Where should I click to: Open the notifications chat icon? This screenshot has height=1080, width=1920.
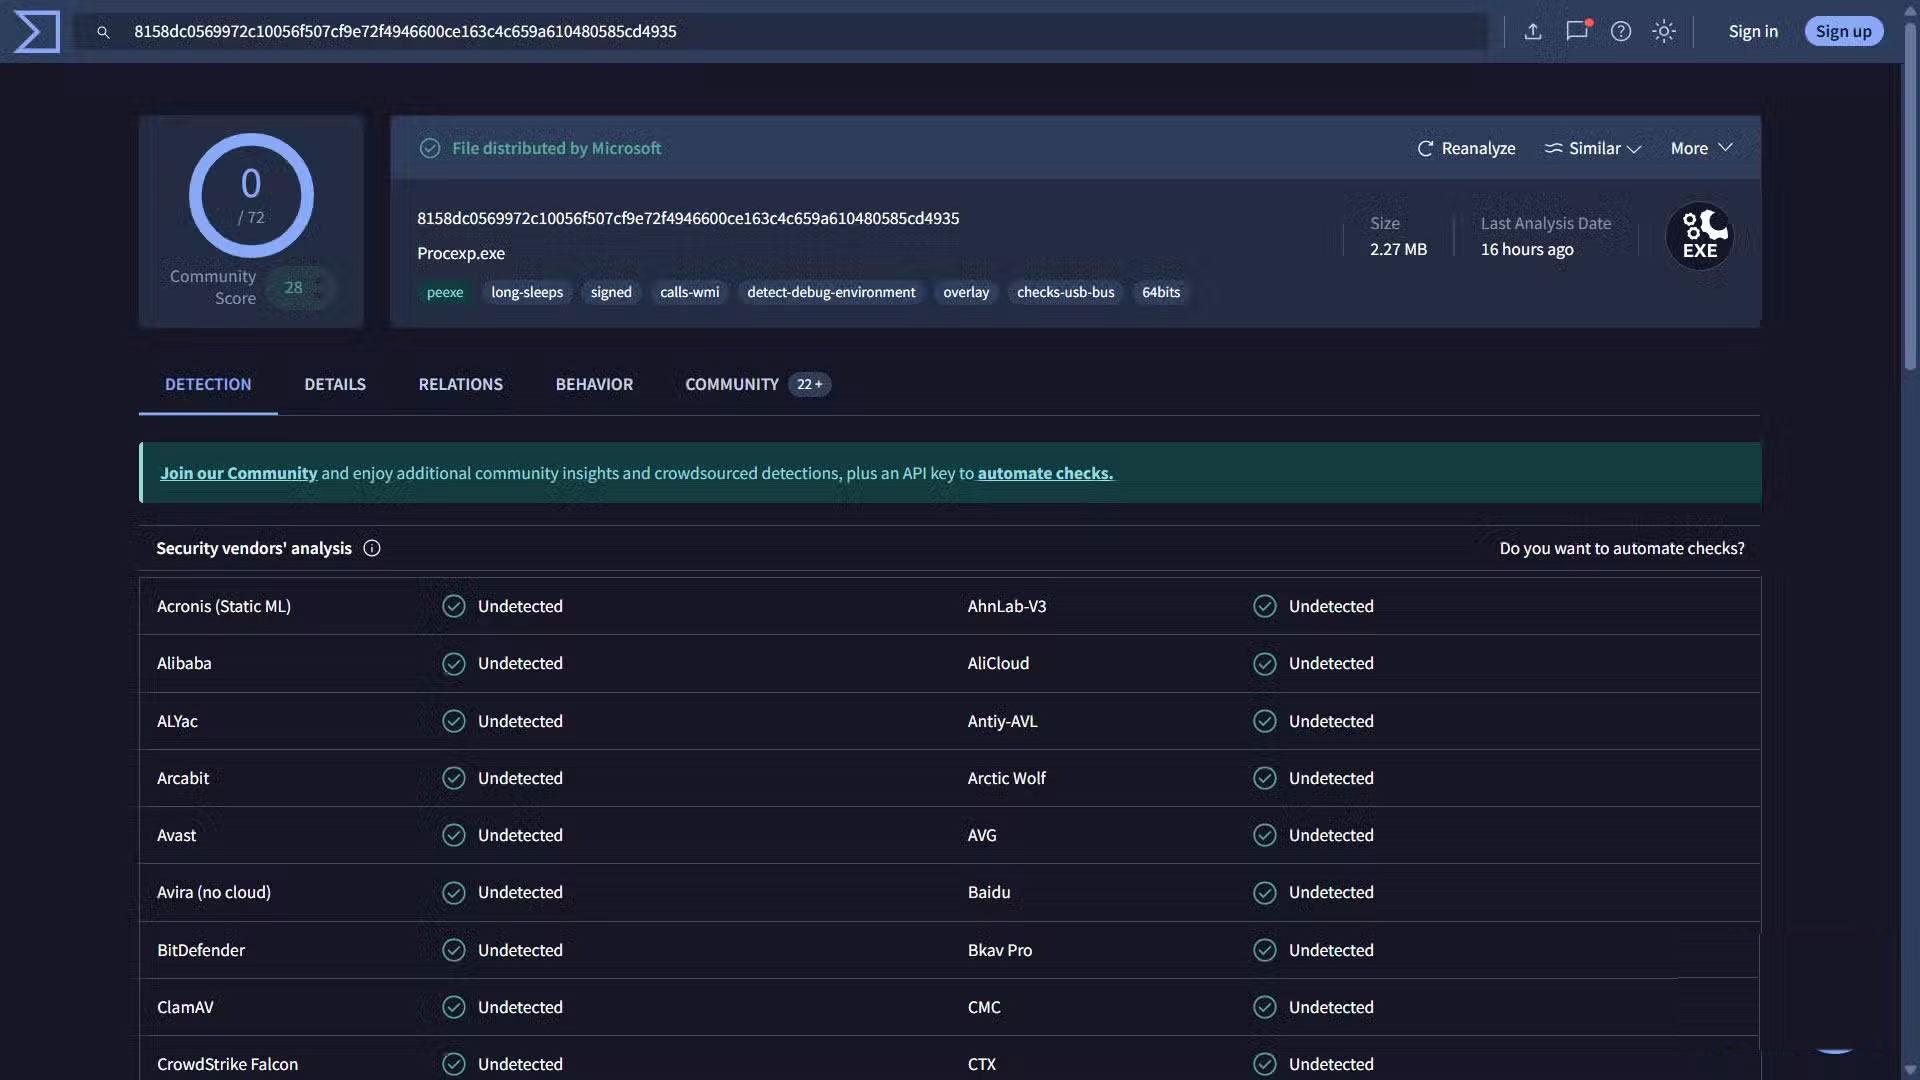pos(1577,31)
